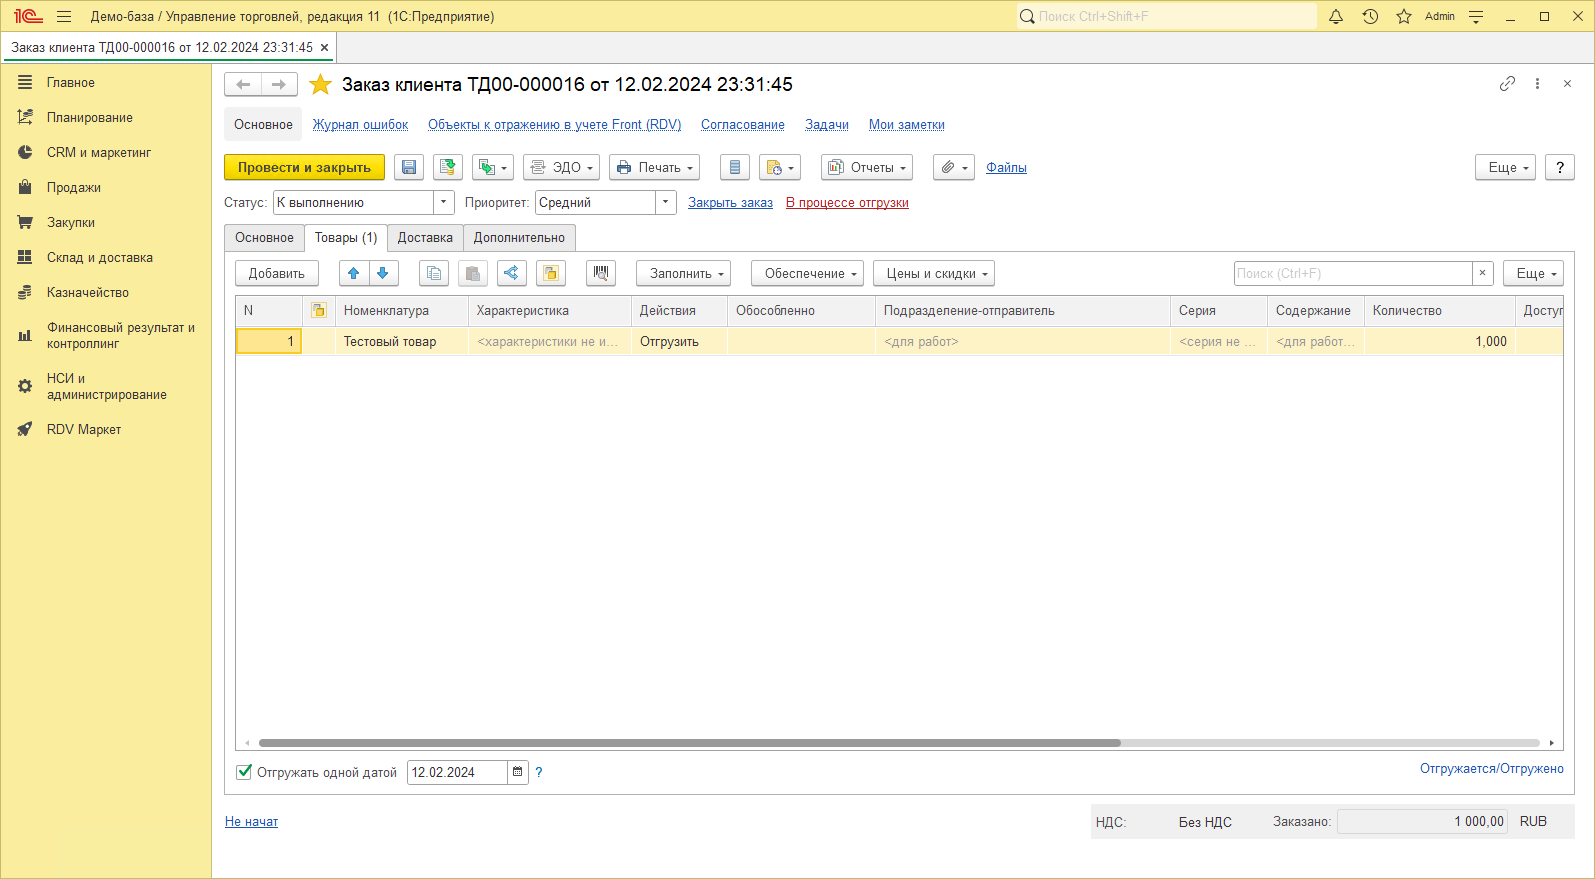Image resolution: width=1595 pixels, height=879 pixels.
Task: Click 'В процессе отгрузки' link
Action: tap(847, 203)
